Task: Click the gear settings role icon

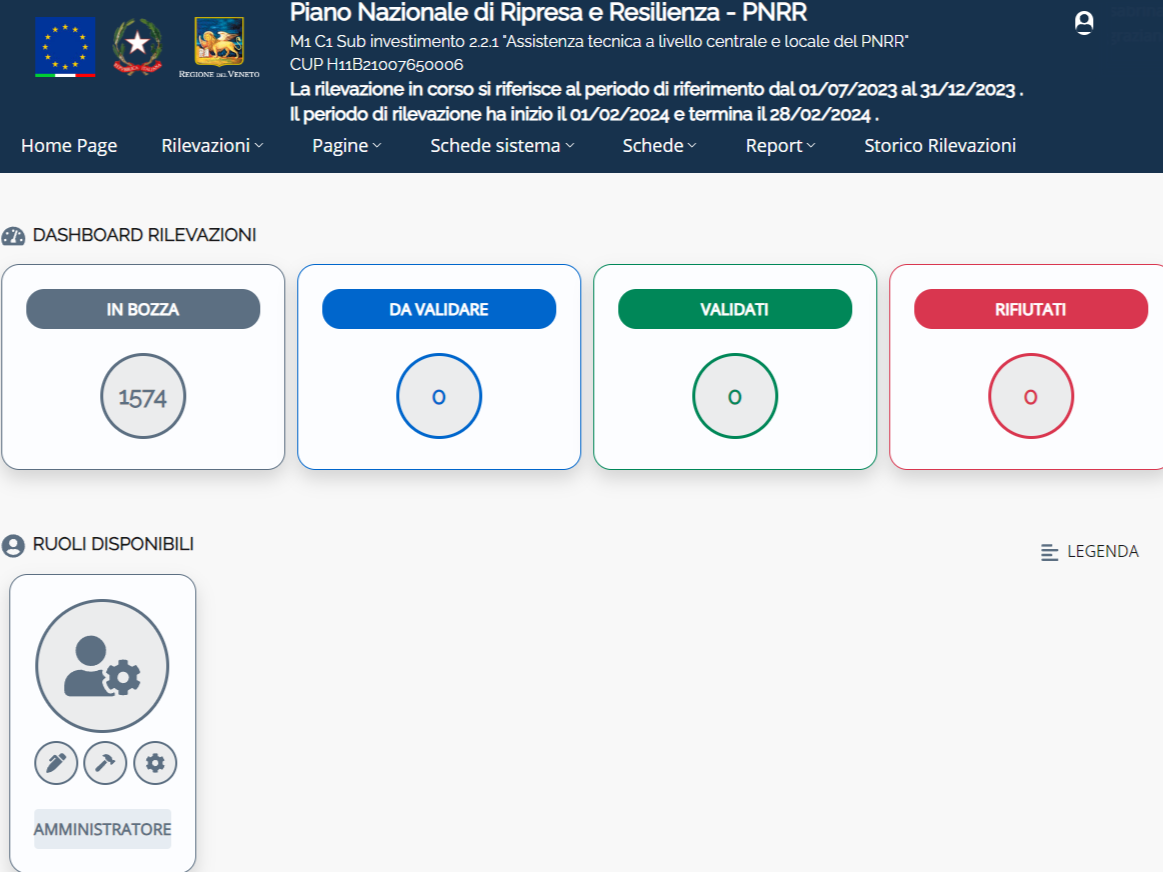Action: pyautogui.click(x=155, y=763)
